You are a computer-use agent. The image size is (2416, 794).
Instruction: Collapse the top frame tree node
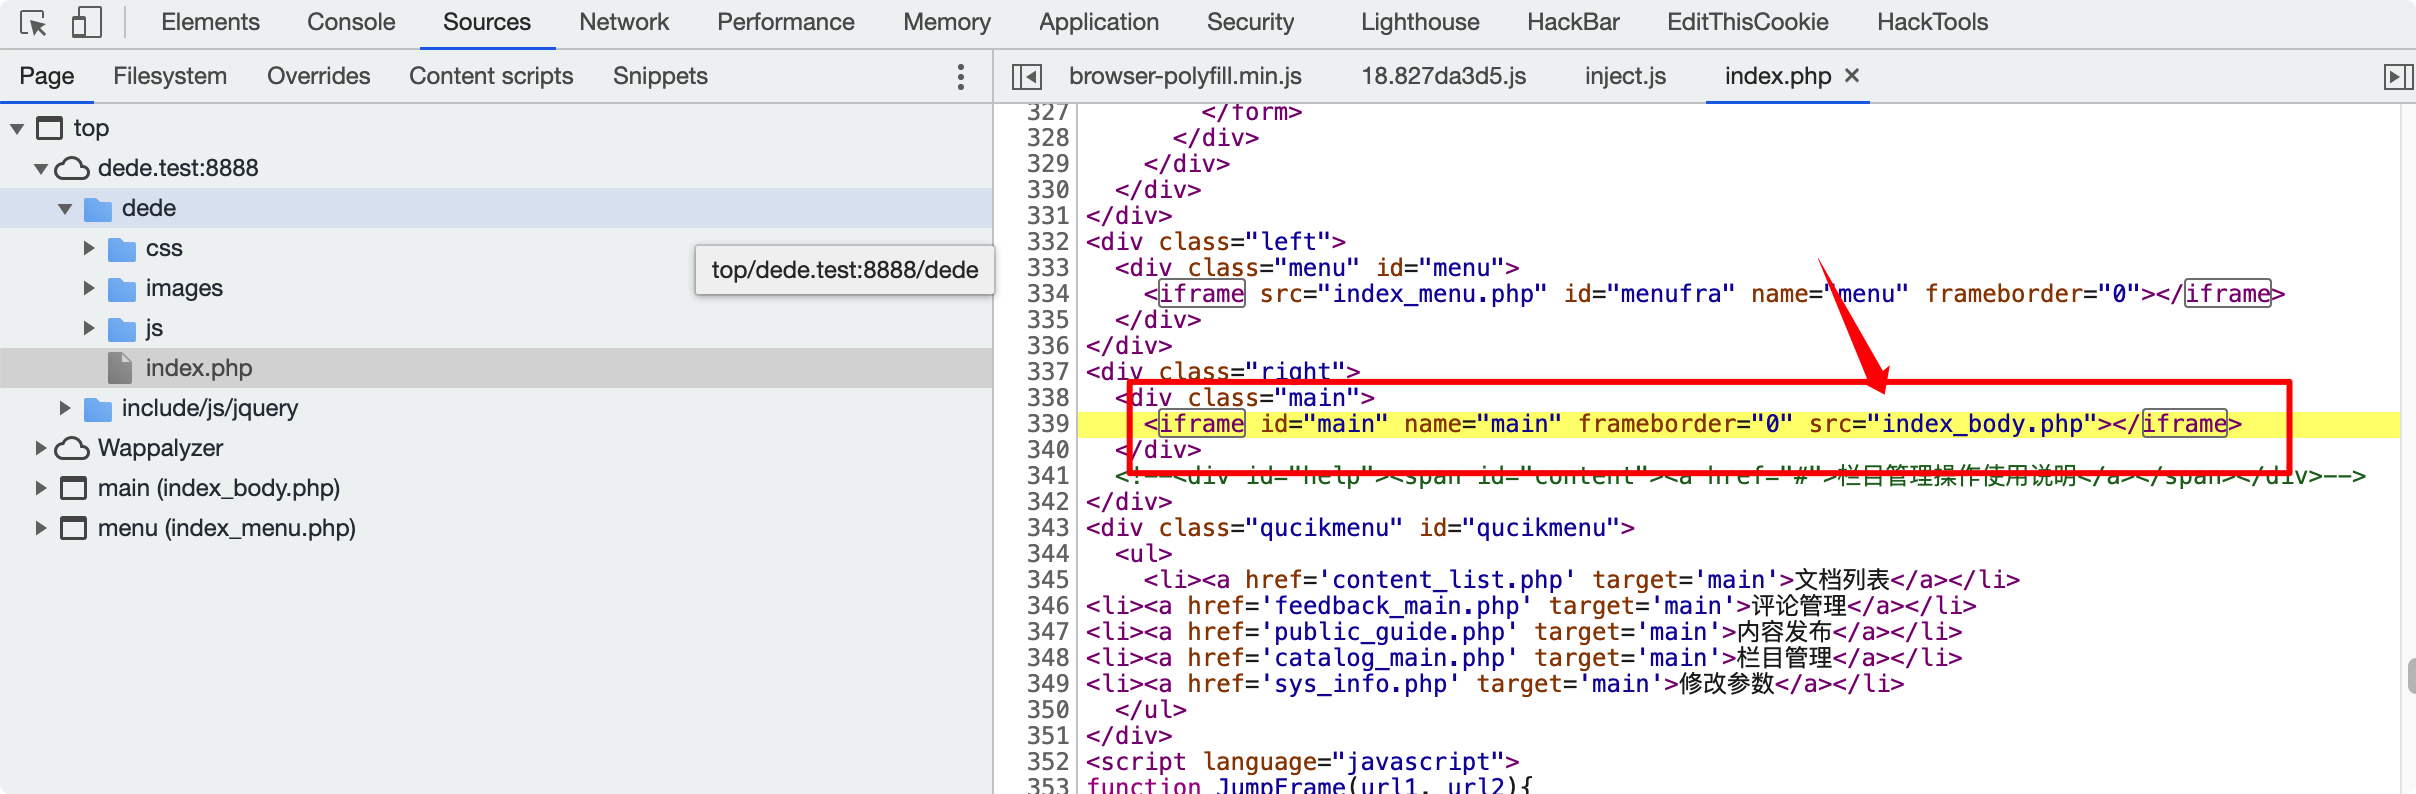[17, 129]
